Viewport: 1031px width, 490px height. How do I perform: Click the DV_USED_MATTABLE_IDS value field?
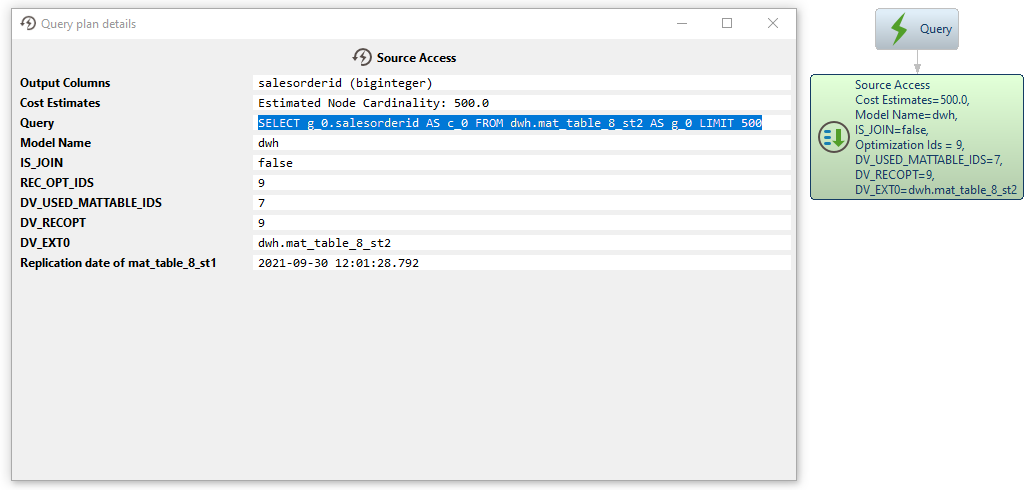[521, 203]
